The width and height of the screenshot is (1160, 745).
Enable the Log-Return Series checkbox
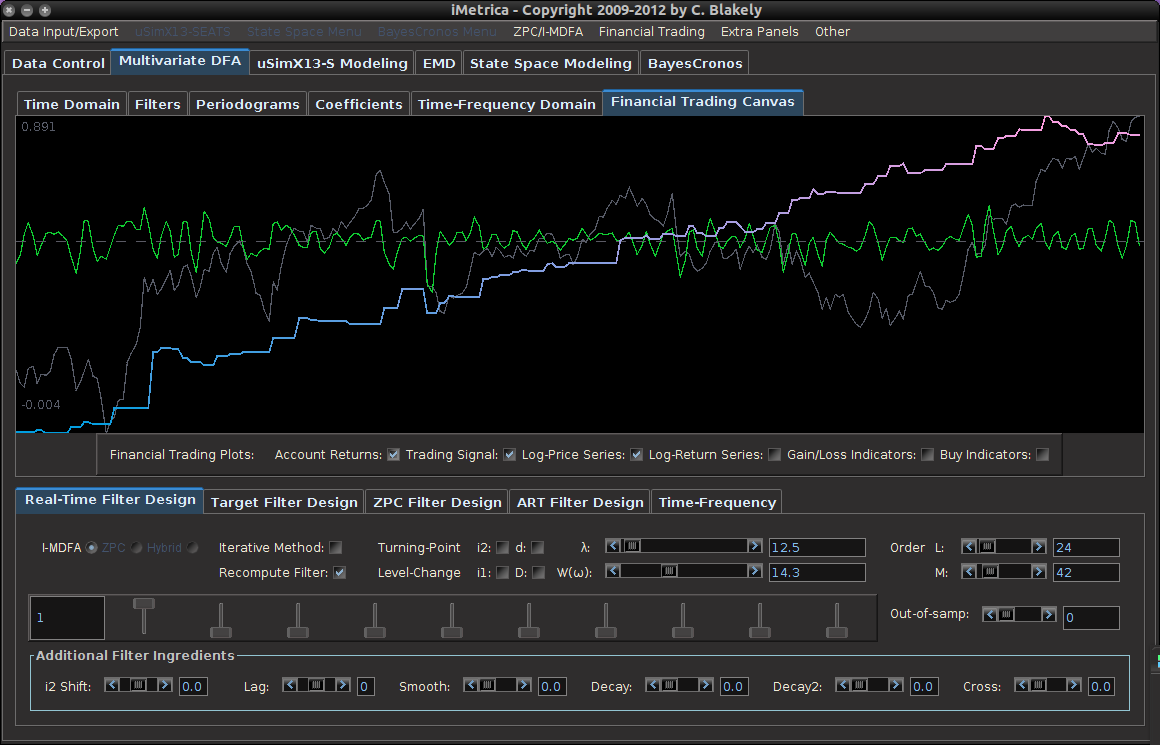pos(775,454)
